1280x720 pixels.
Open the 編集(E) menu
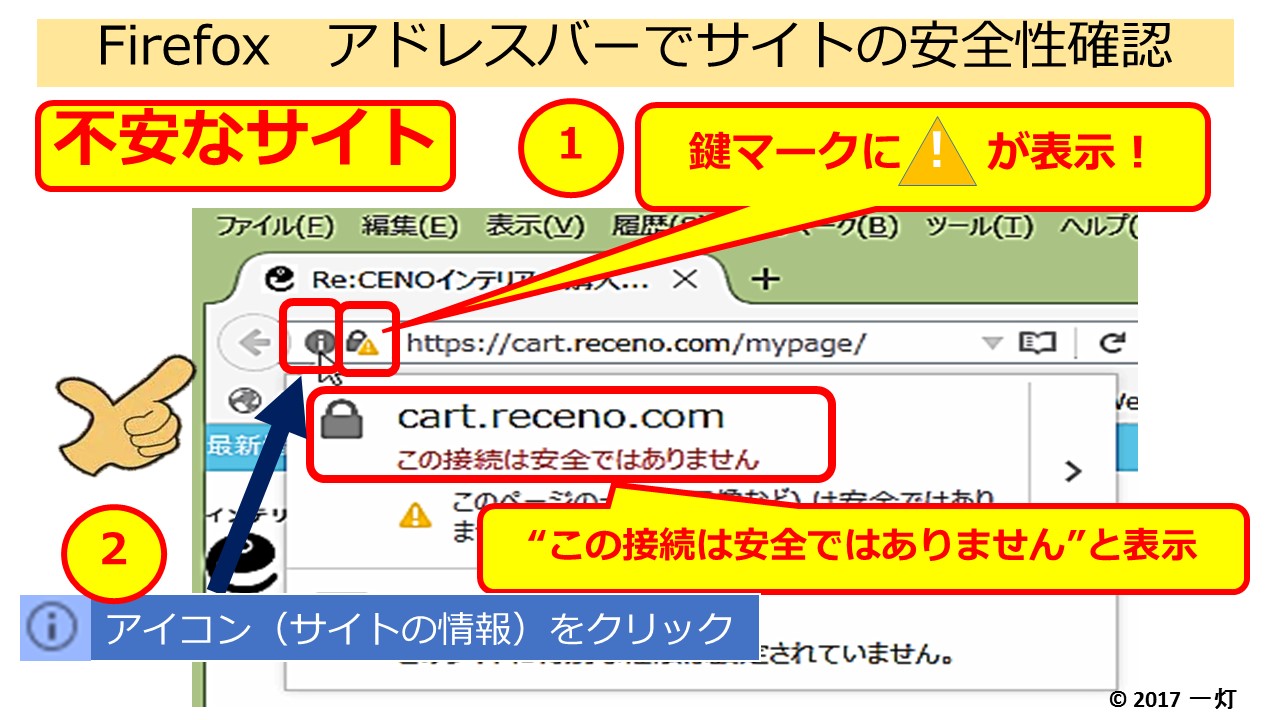[409, 227]
